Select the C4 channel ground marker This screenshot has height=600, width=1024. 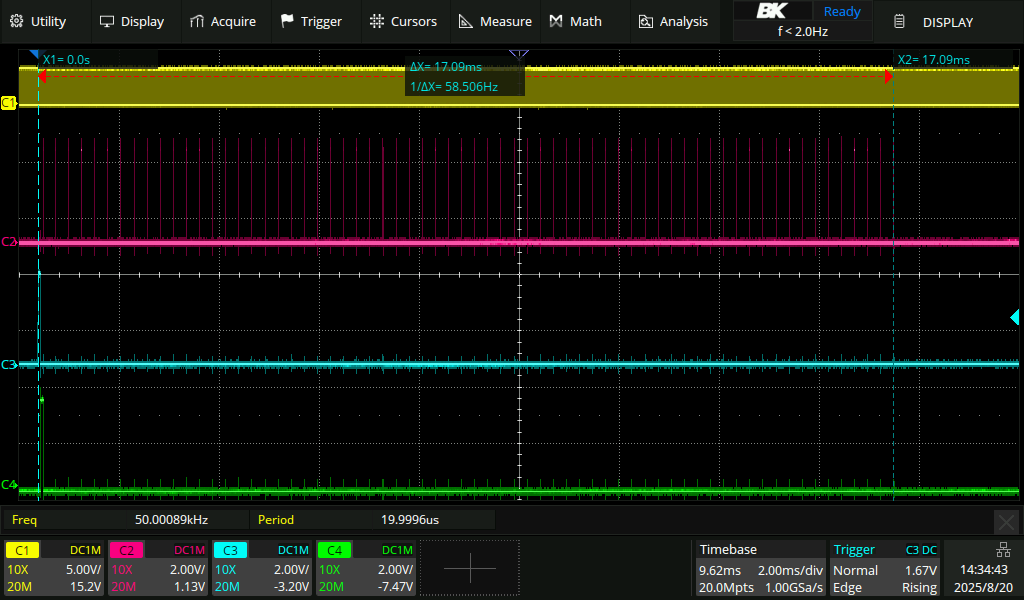pyautogui.click(x=8, y=484)
